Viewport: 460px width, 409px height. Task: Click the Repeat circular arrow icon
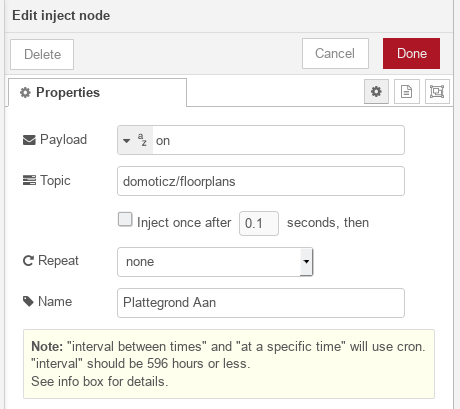[x=28, y=261]
